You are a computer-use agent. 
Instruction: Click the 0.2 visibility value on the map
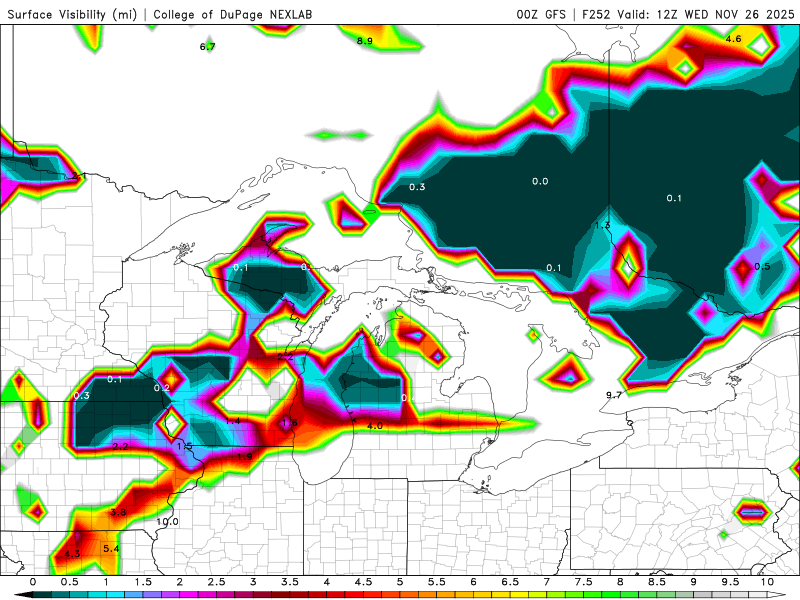click(x=162, y=388)
